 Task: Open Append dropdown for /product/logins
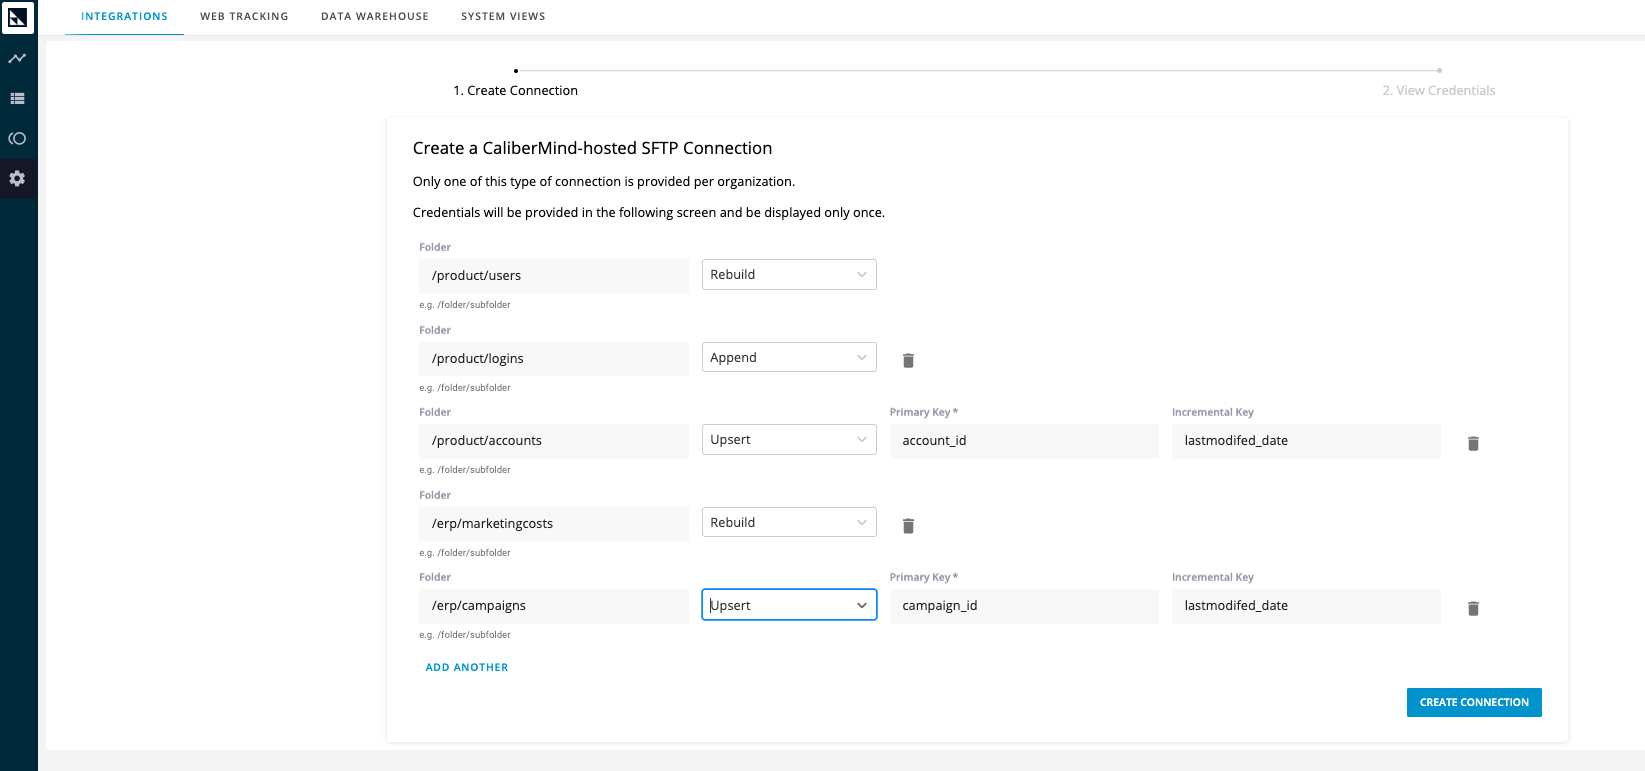789,358
